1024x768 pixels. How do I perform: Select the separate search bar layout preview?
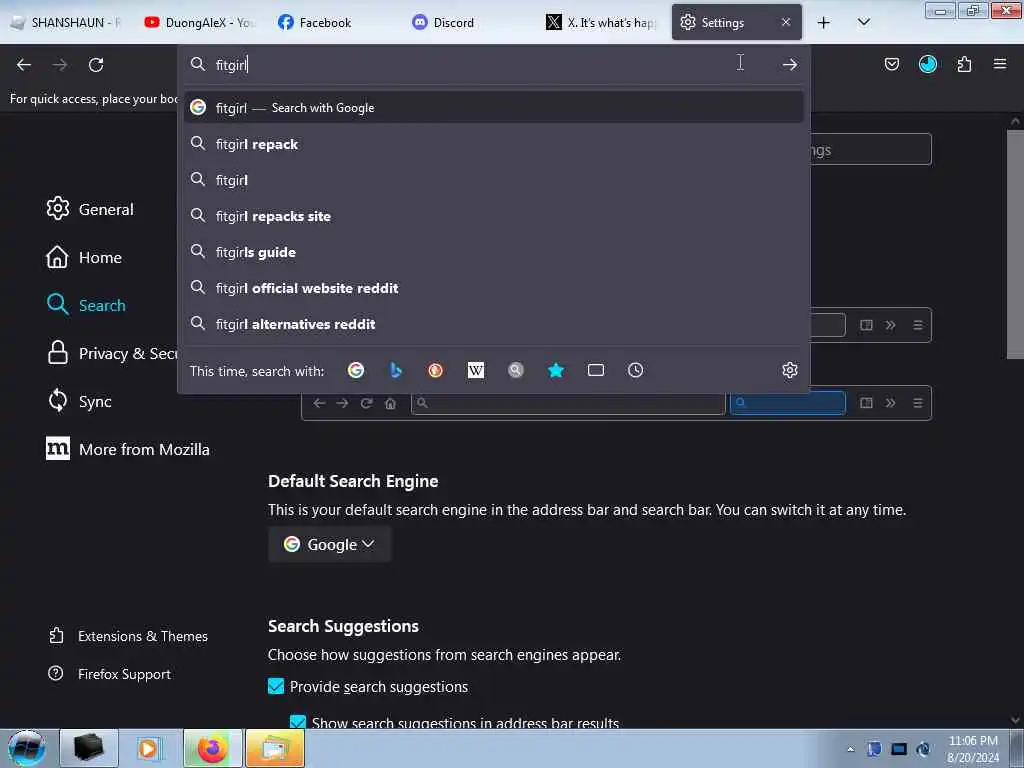616,402
